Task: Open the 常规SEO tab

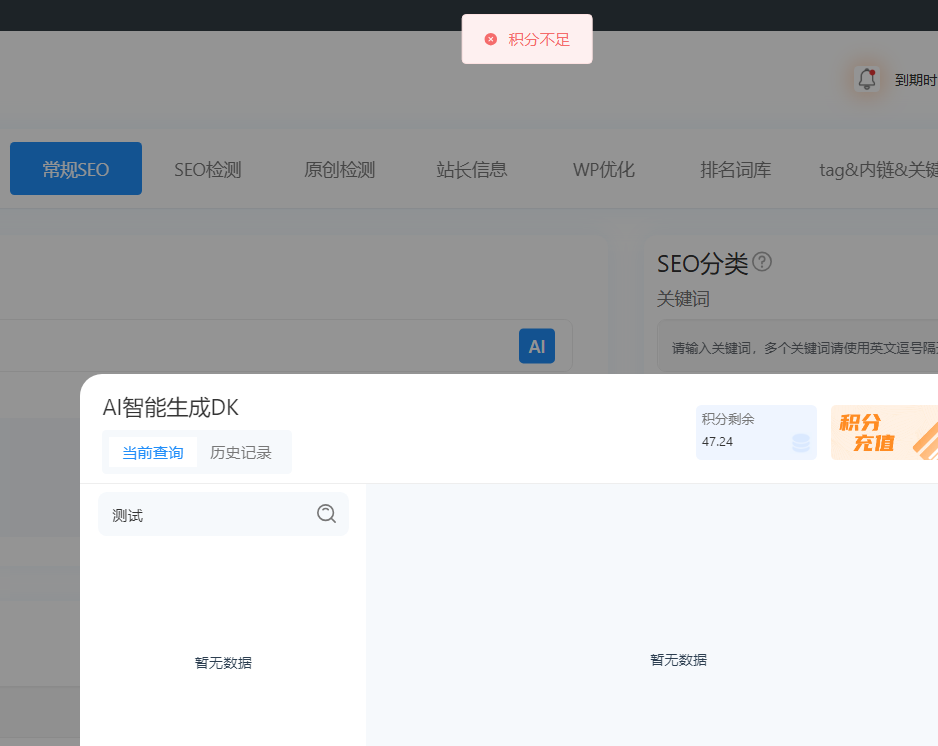Action: pos(76,169)
